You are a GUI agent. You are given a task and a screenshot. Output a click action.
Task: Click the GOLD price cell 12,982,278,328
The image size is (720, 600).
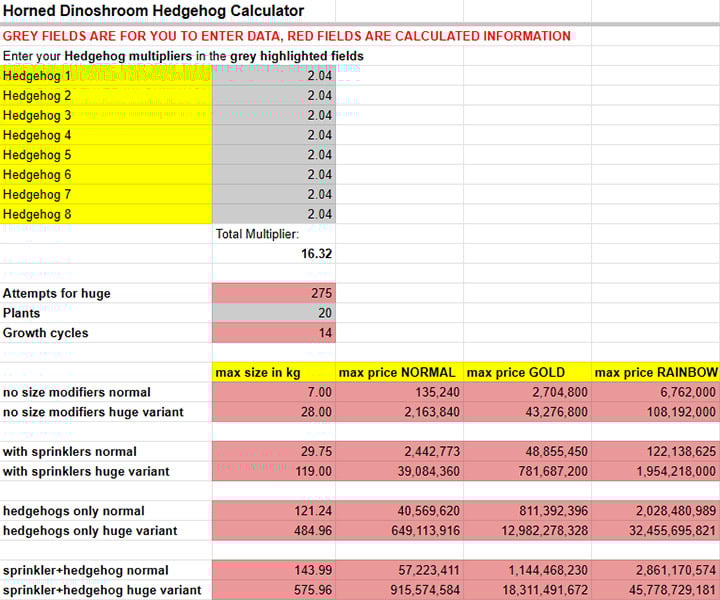click(x=528, y=531)
